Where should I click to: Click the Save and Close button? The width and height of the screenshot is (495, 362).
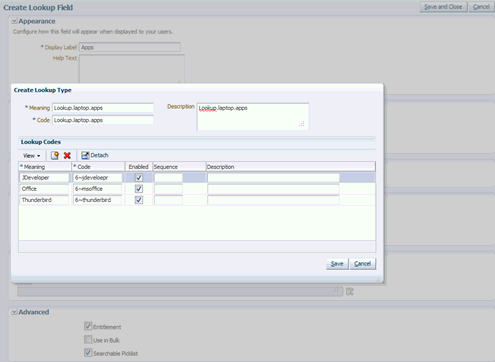(x=443, y=7)
